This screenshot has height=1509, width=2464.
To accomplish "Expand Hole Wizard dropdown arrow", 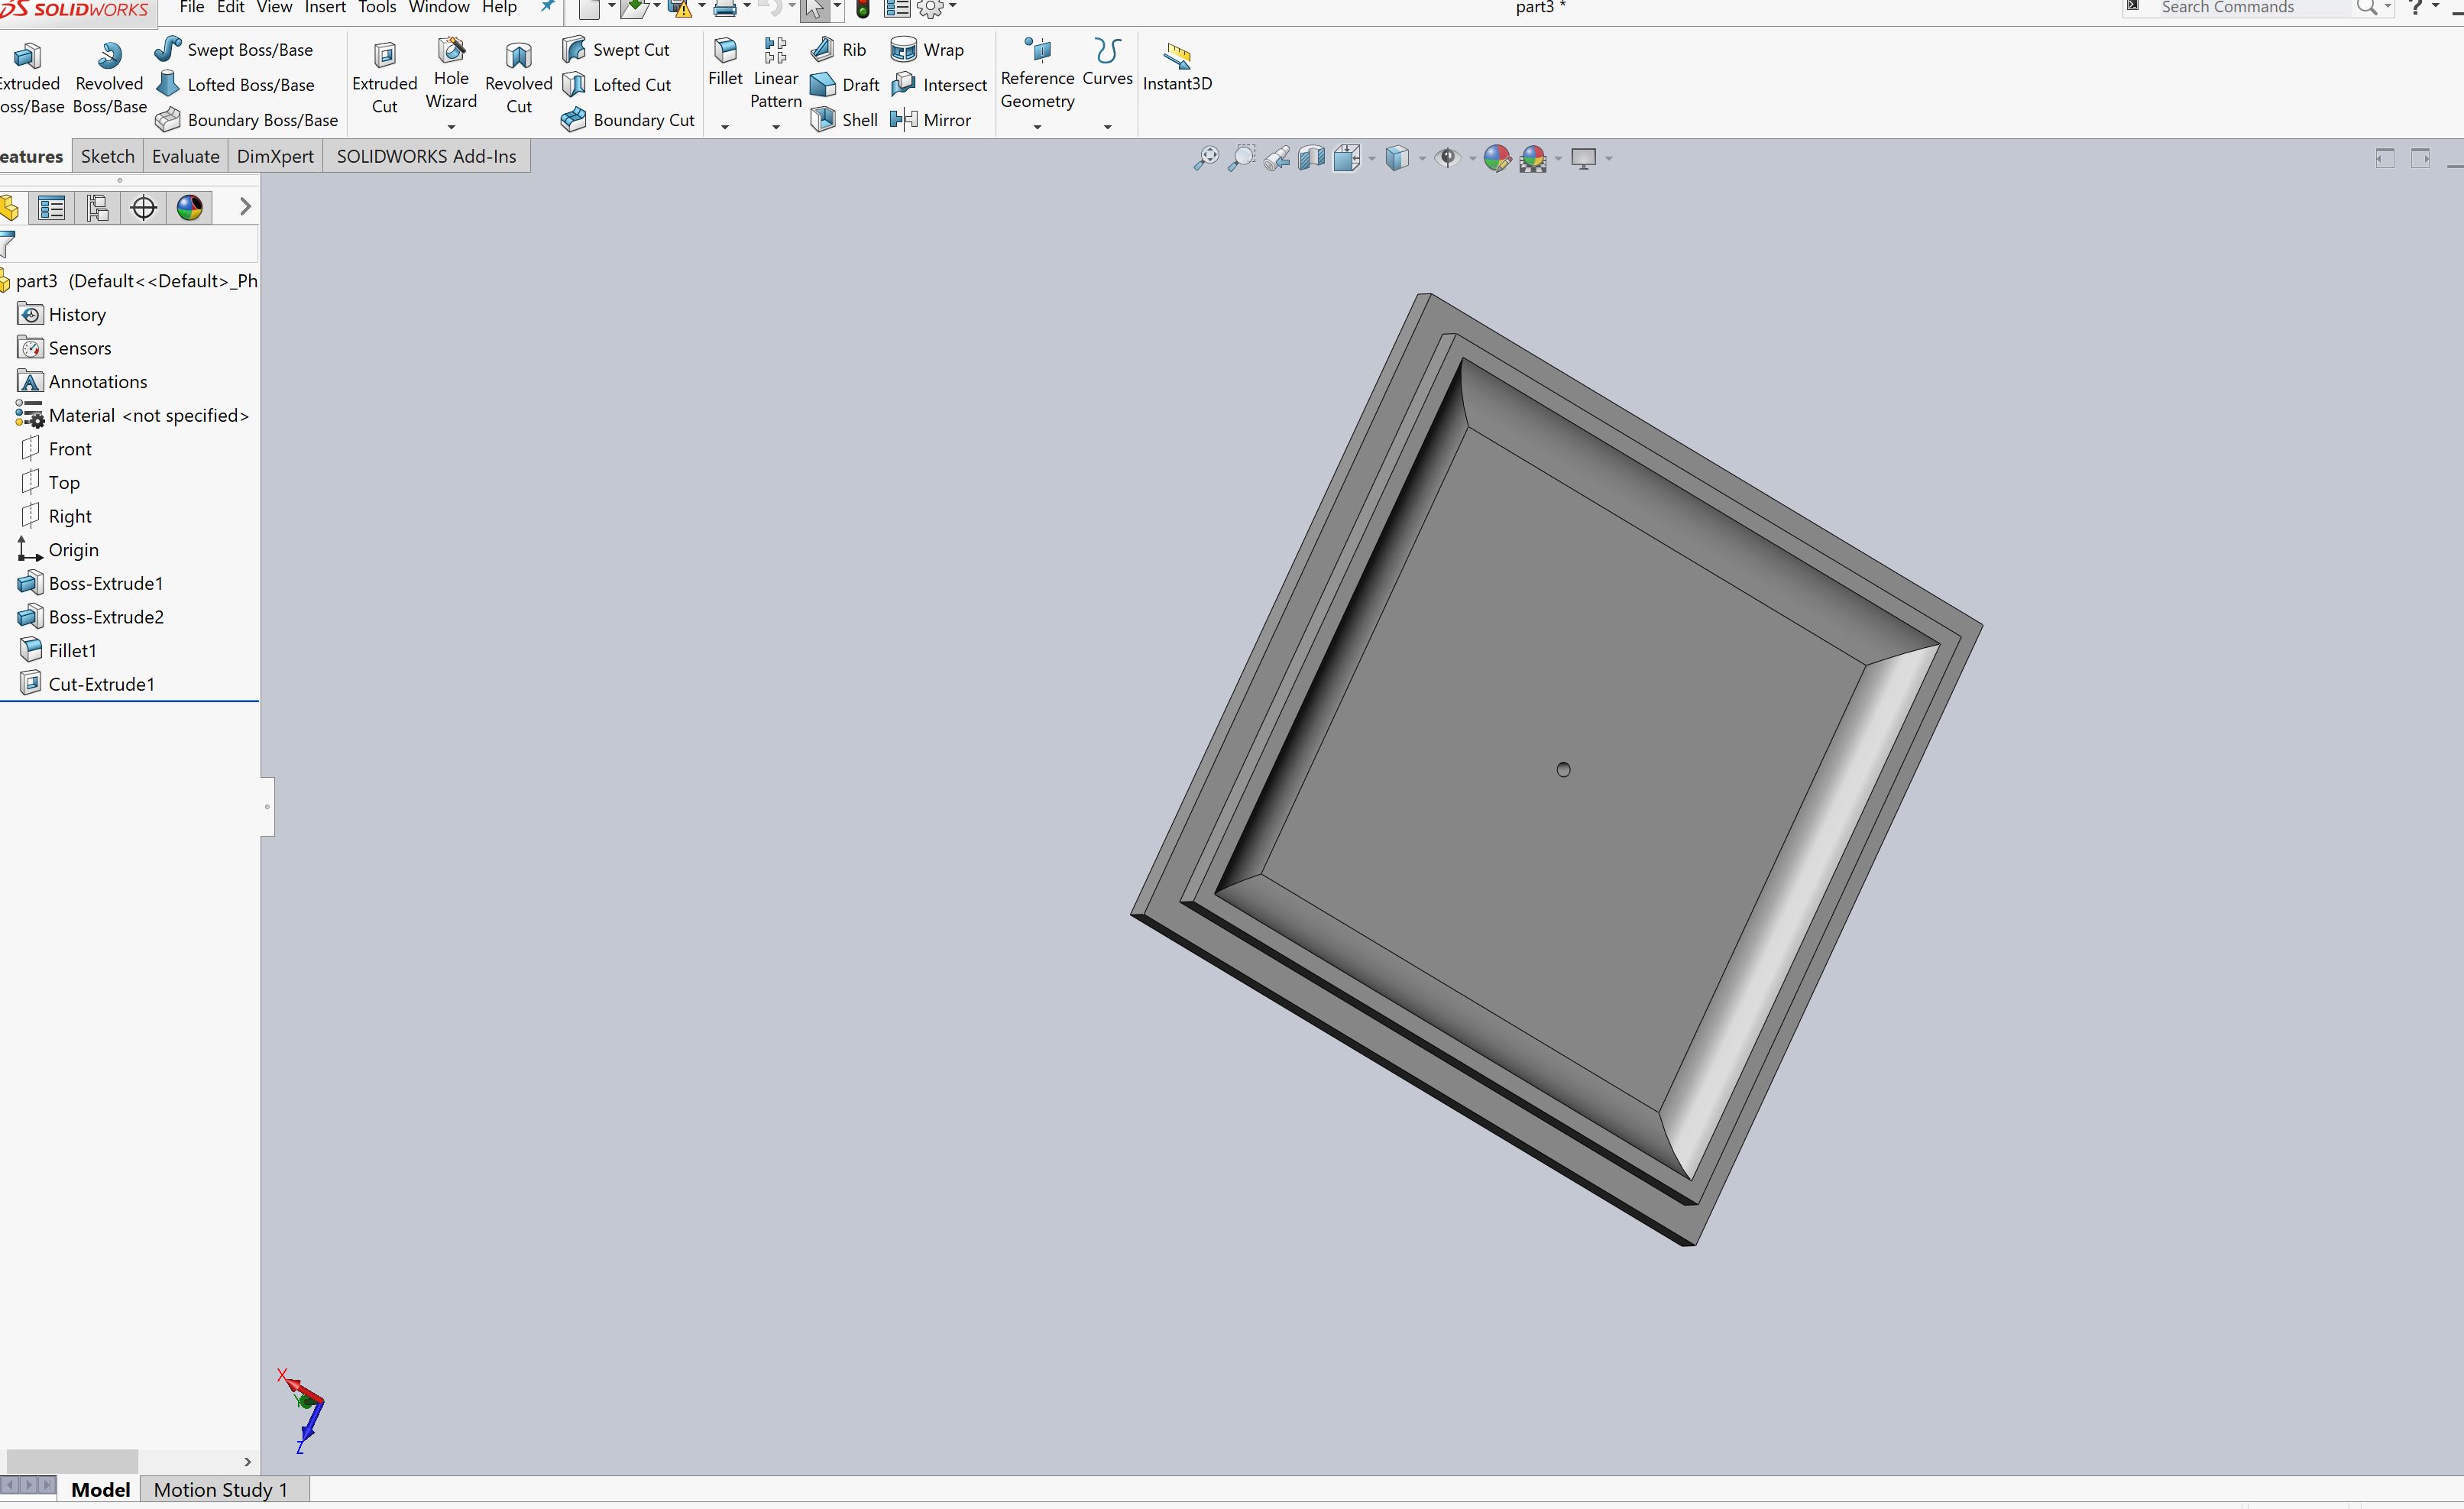I will [x=451, y=127].
